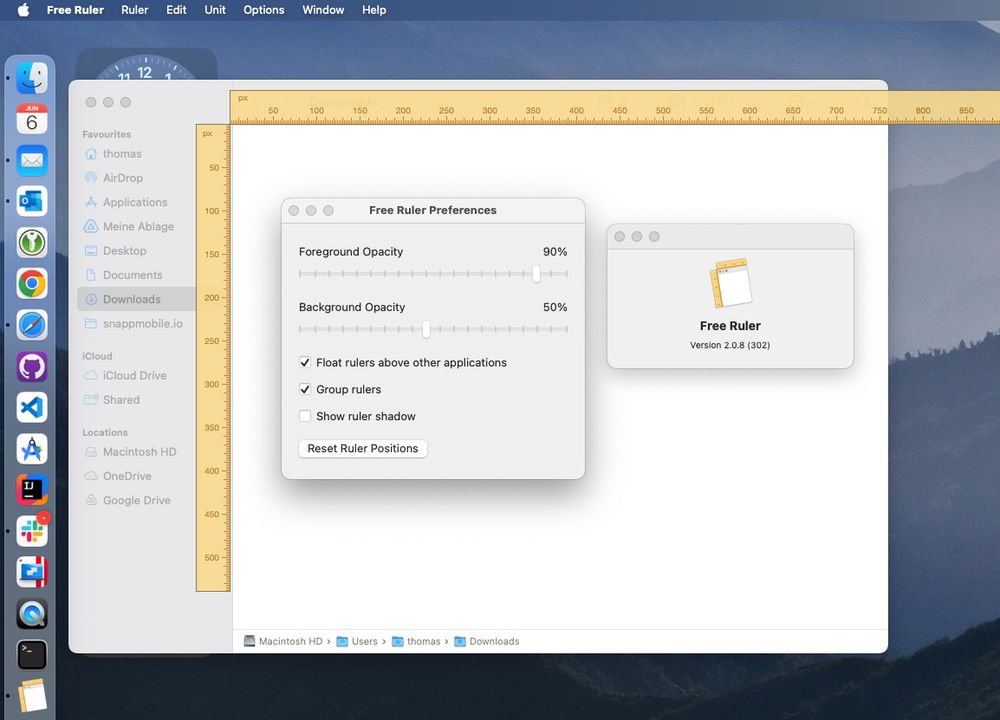Screen dimensions: 1000x720
Task: Open Slack with notification badge in Dock
Action: click(32, 531)
